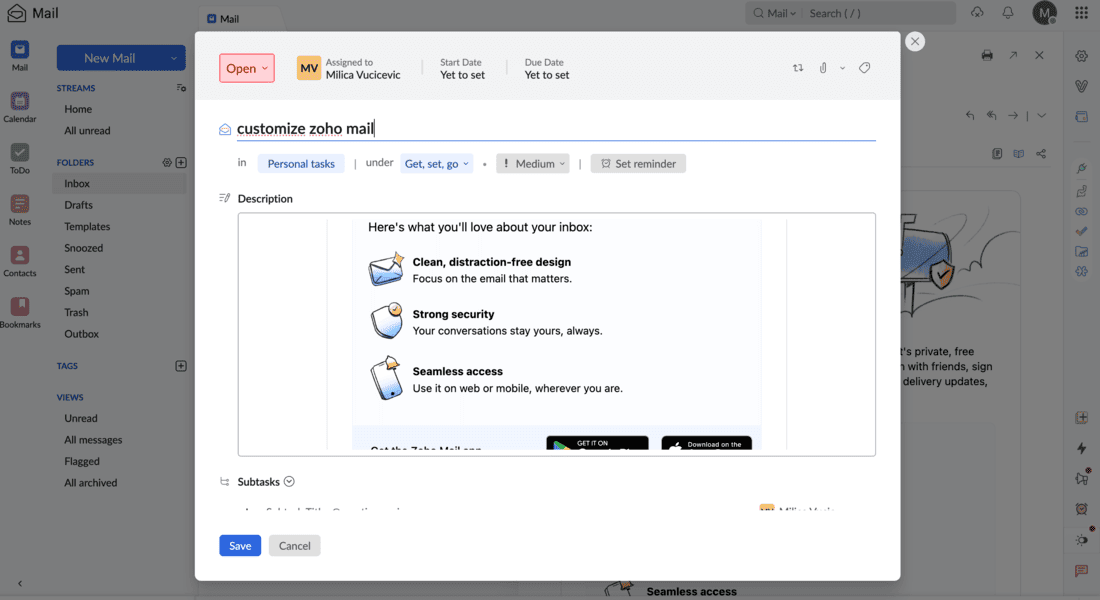Open the 'Get, set, go' list dropdown
Viewport: 1100px width, 600px height.
(437, 162)
